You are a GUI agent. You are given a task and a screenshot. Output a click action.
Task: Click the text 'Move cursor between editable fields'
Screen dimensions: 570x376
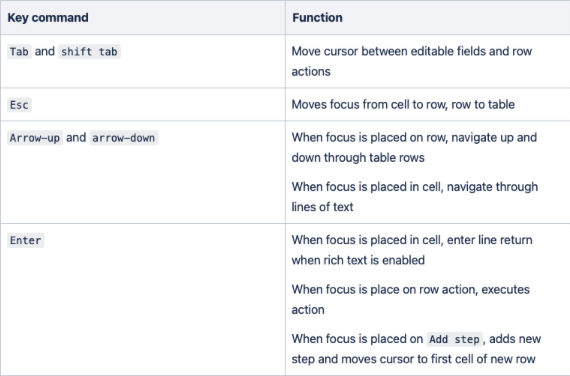point(389,51)
